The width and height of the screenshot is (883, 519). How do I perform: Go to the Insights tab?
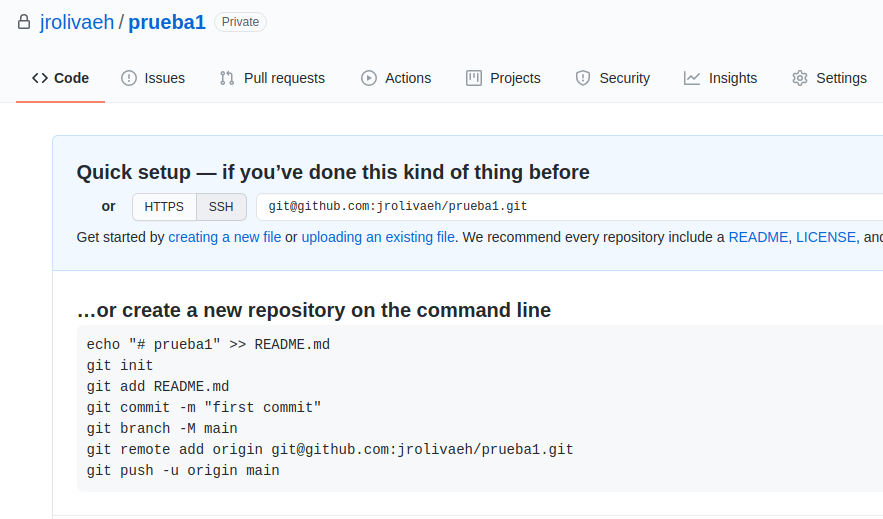click(x=732, y=78)
